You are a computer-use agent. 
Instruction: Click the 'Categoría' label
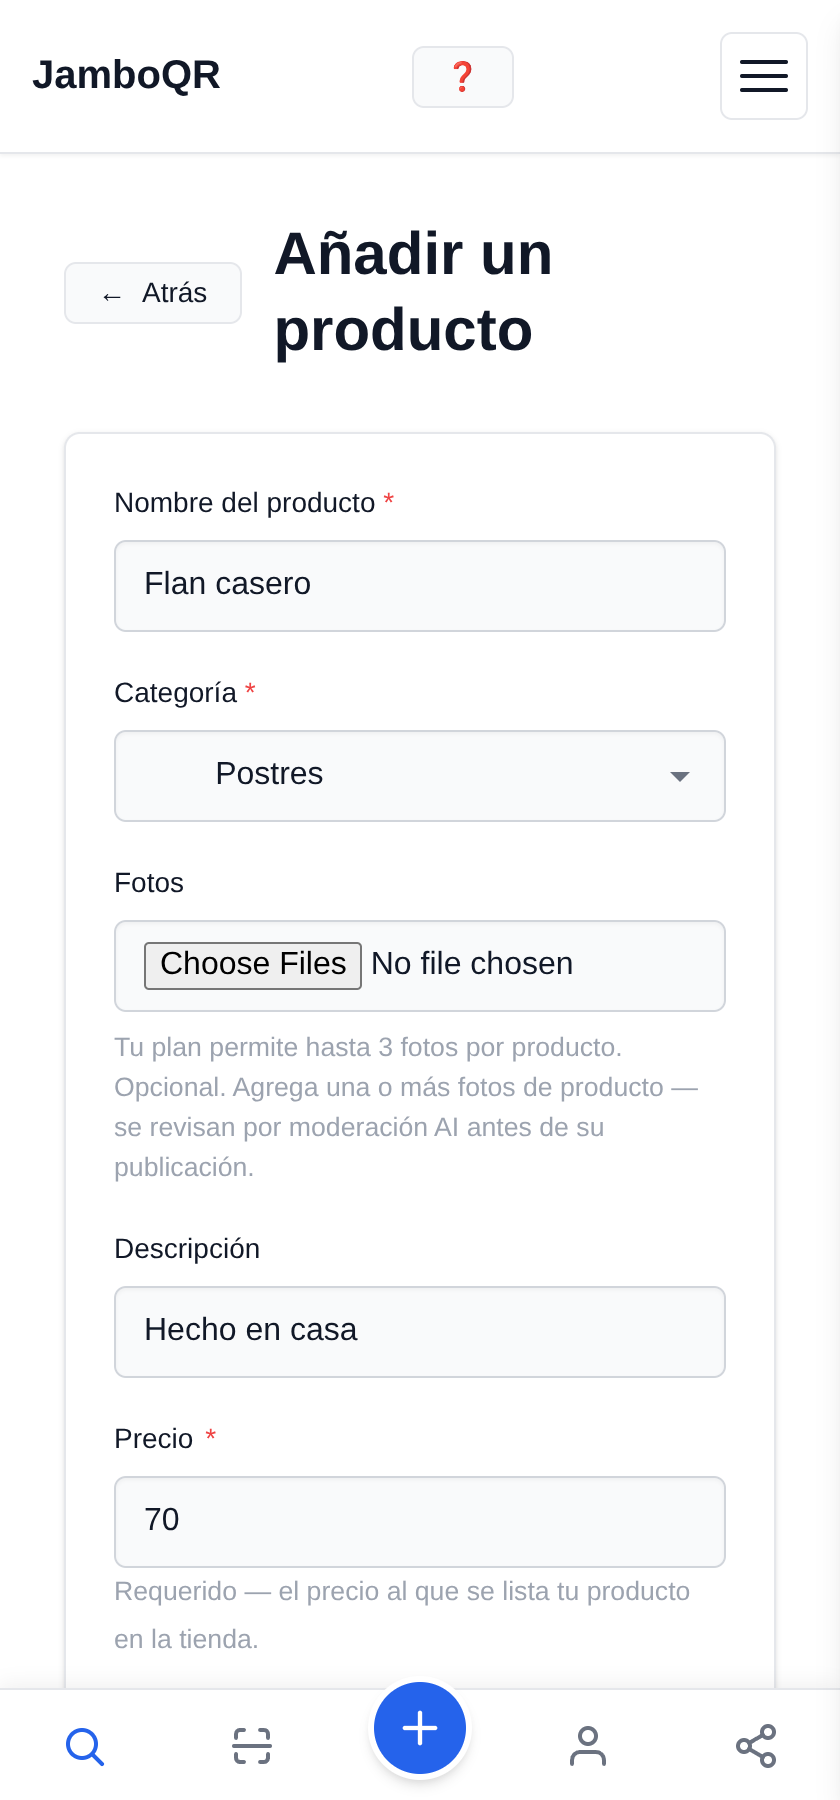click(x=176, y=692)
